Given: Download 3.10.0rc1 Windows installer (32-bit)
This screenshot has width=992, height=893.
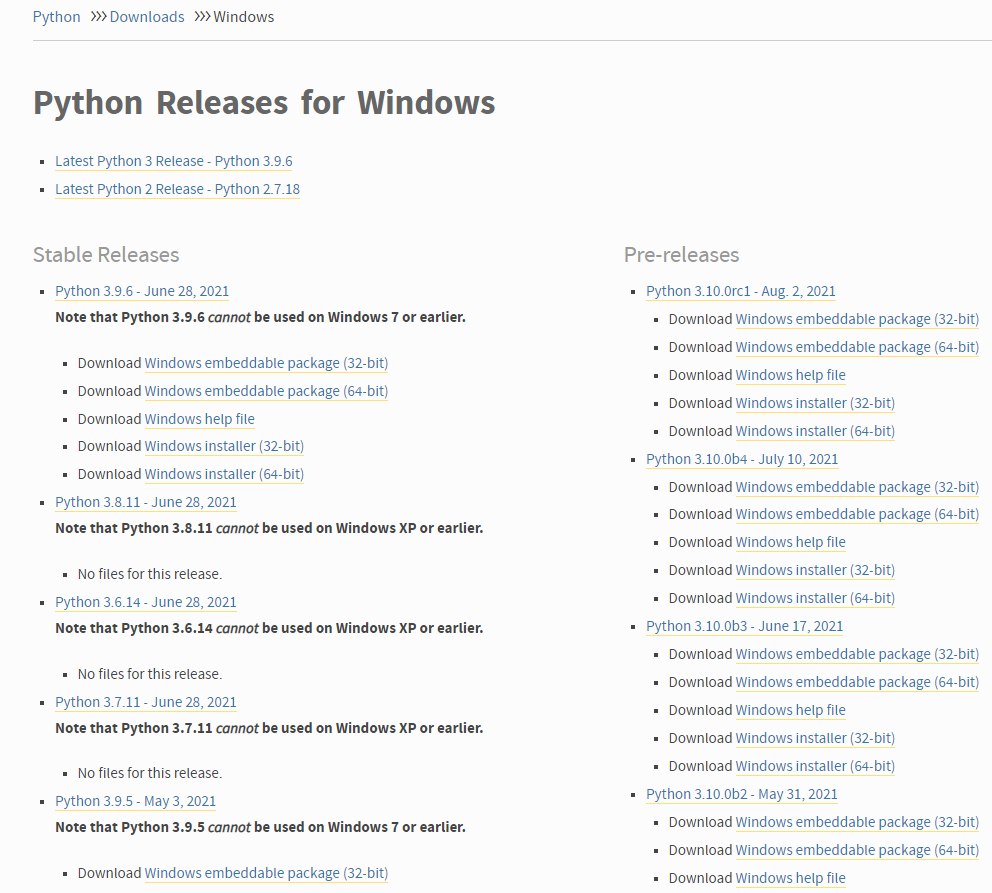Looking at the screenshot, I should [x=815, y=403].
